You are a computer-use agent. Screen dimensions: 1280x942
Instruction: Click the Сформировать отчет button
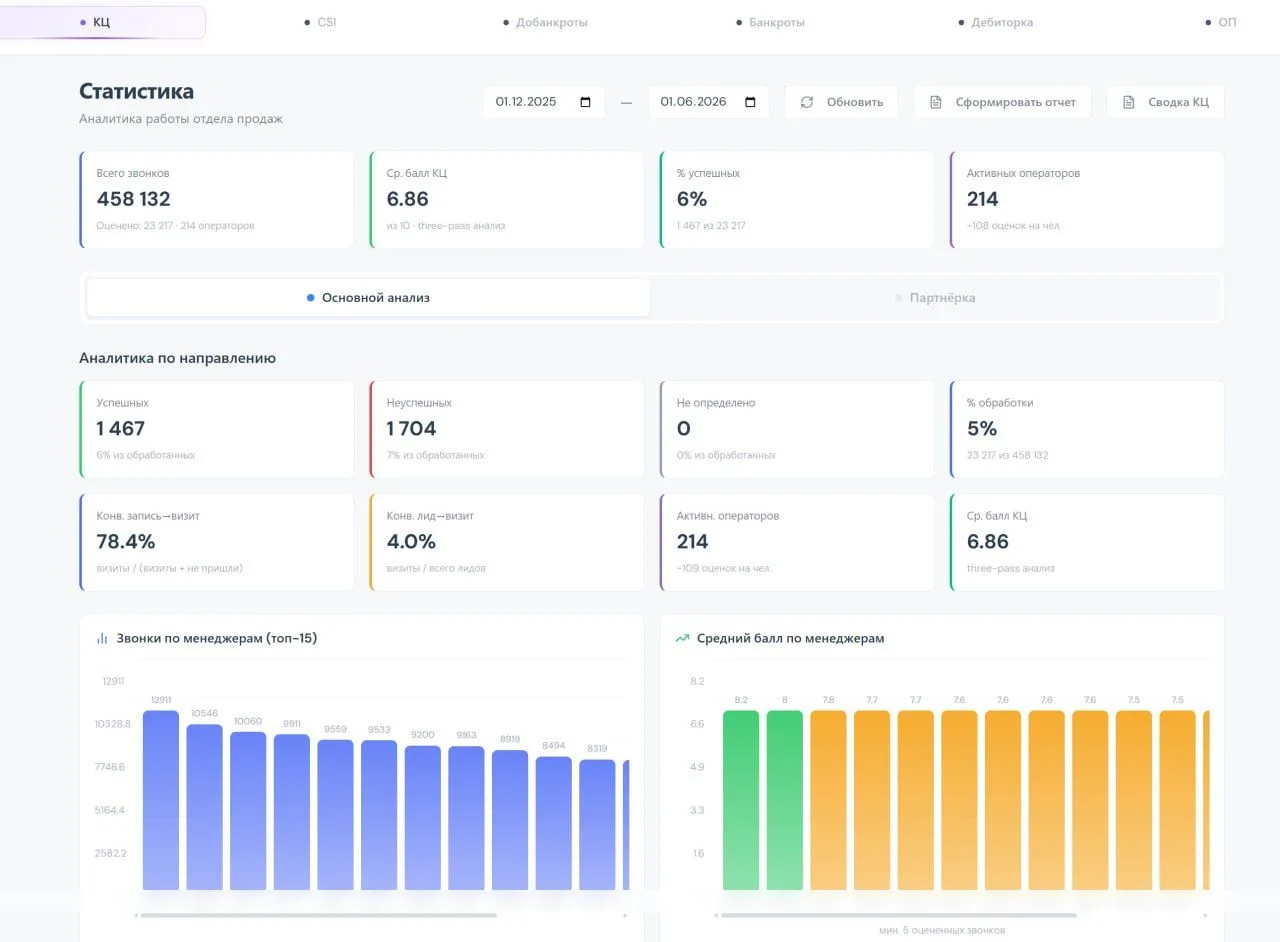(x=1002, y=102)
